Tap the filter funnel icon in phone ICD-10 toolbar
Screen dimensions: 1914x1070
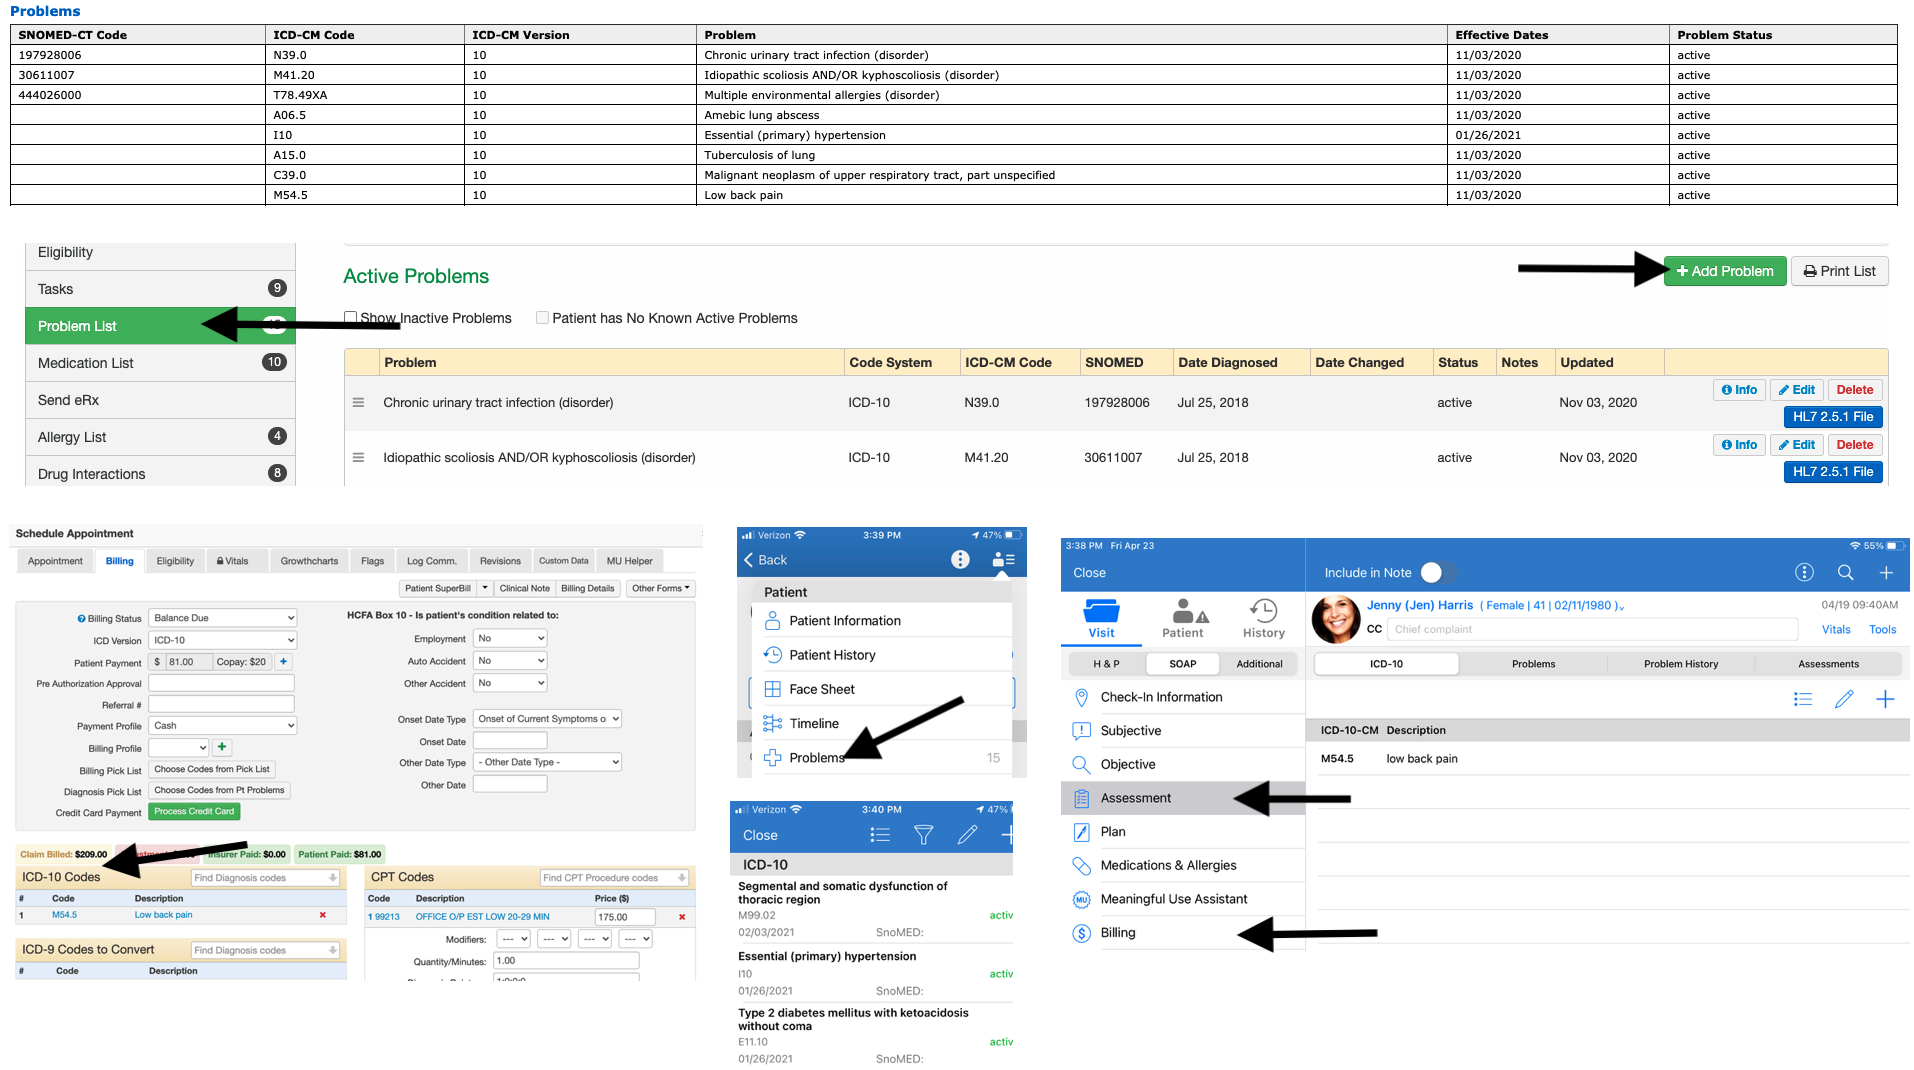(x=923, y=835)
